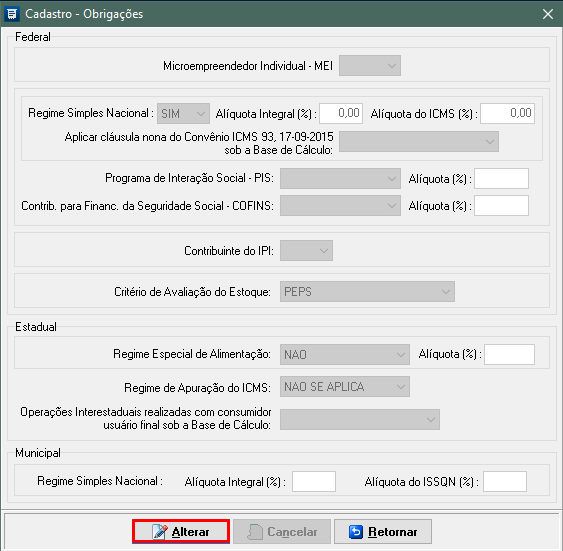
Task: Click the Cancelar page icon
Action: pos(255,532)
